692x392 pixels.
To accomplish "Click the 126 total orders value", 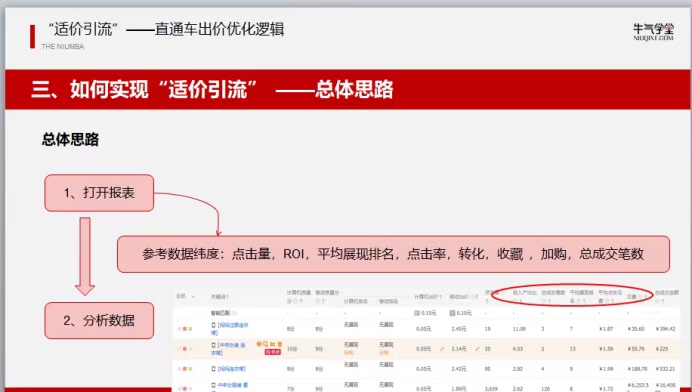I will [x=545, y=388].
